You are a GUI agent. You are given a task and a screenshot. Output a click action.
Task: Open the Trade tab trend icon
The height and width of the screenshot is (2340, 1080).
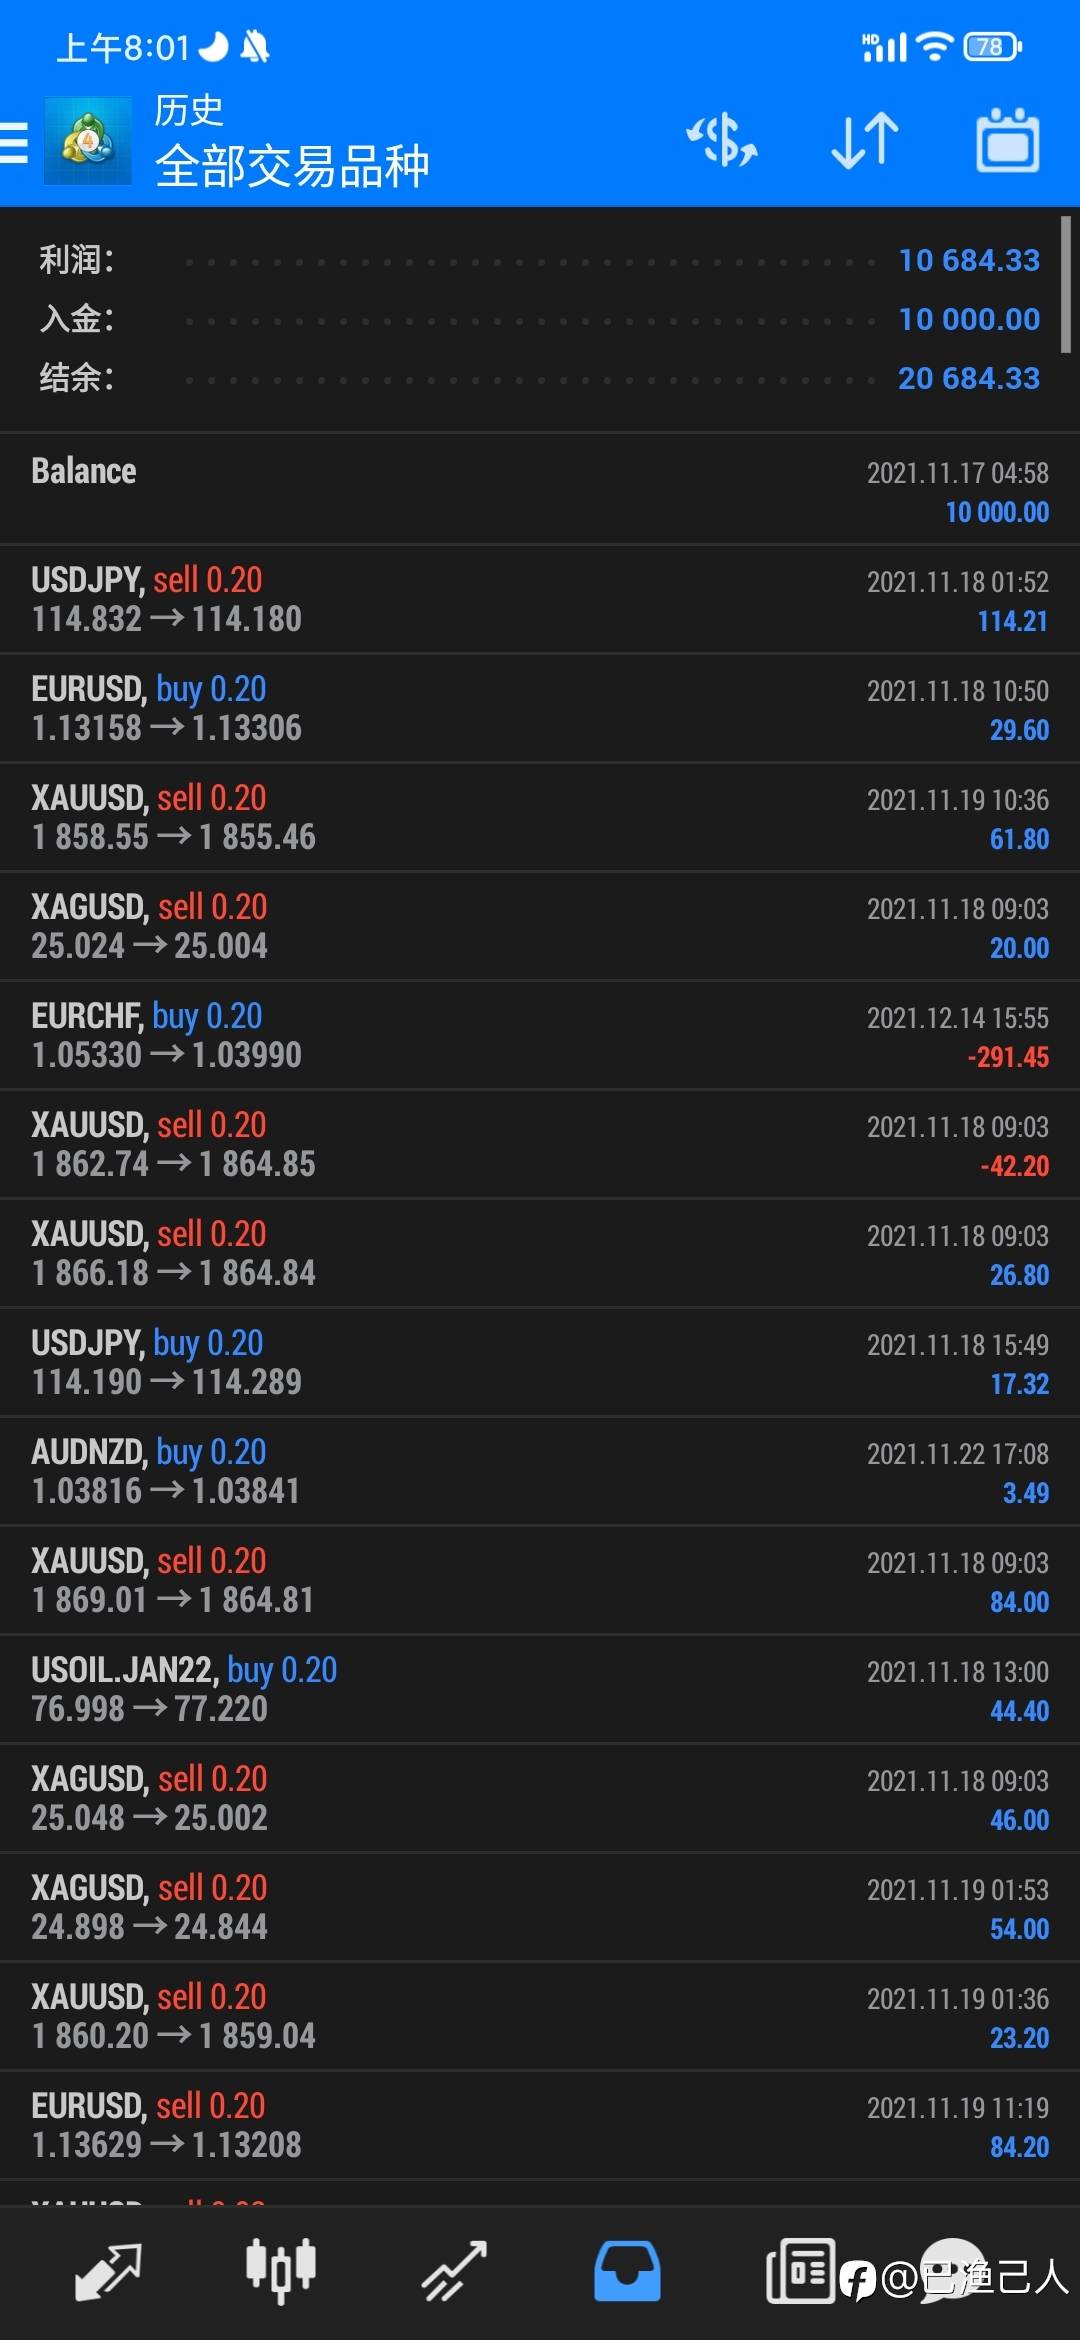454,2270
